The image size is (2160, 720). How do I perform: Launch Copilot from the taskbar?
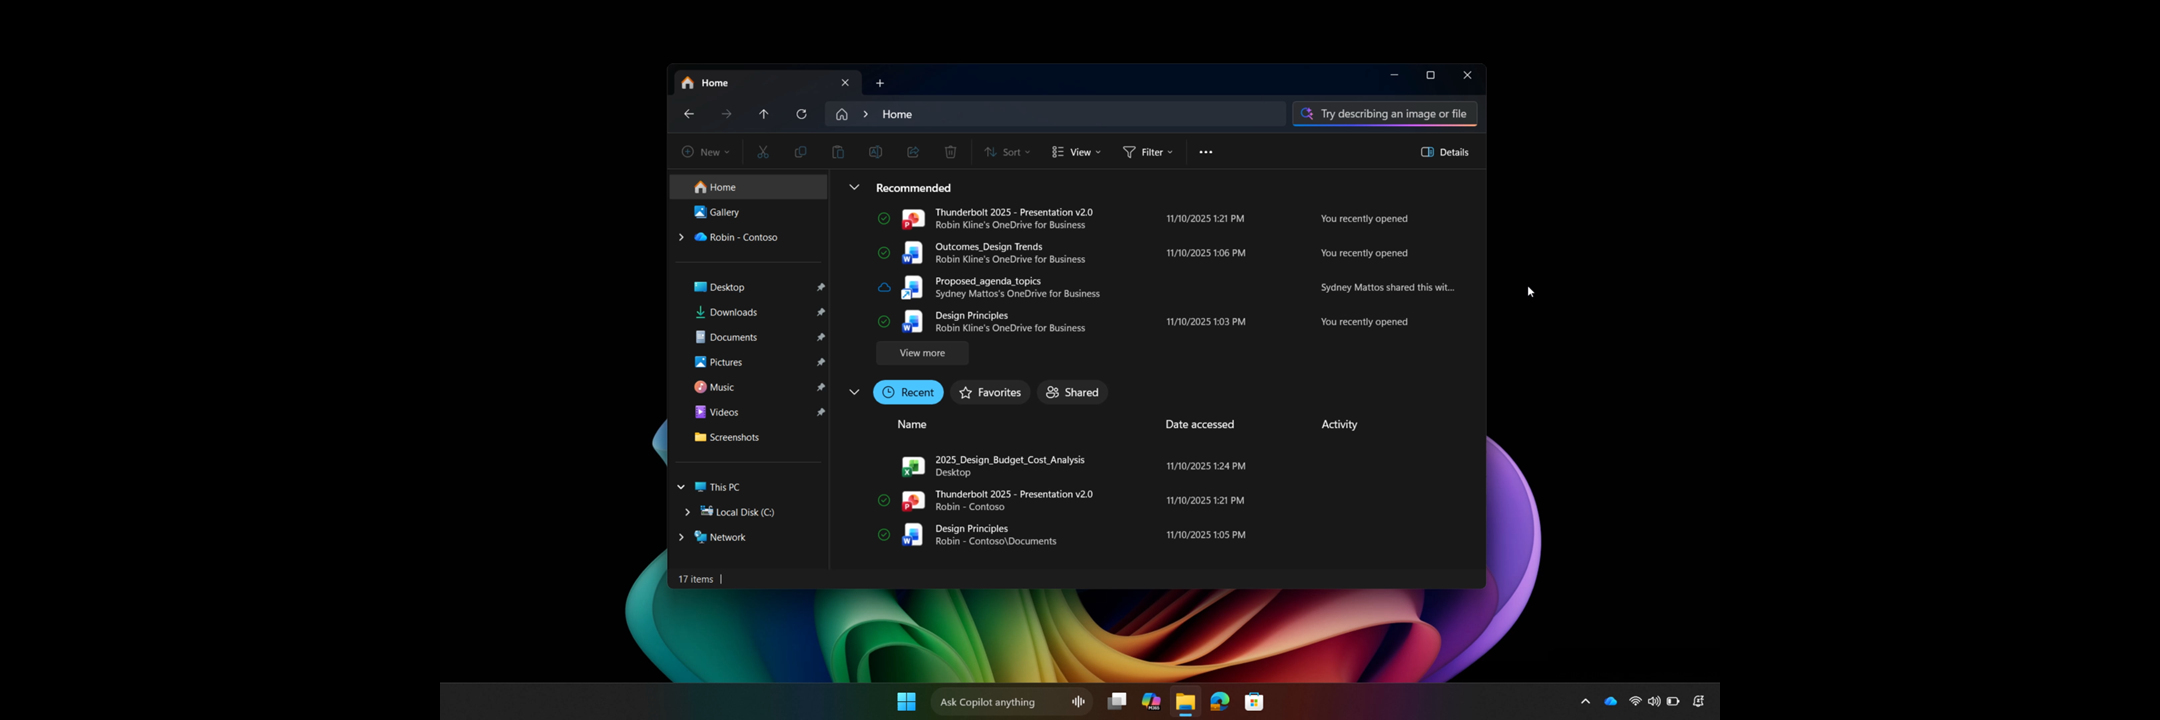pos(1151,702)
